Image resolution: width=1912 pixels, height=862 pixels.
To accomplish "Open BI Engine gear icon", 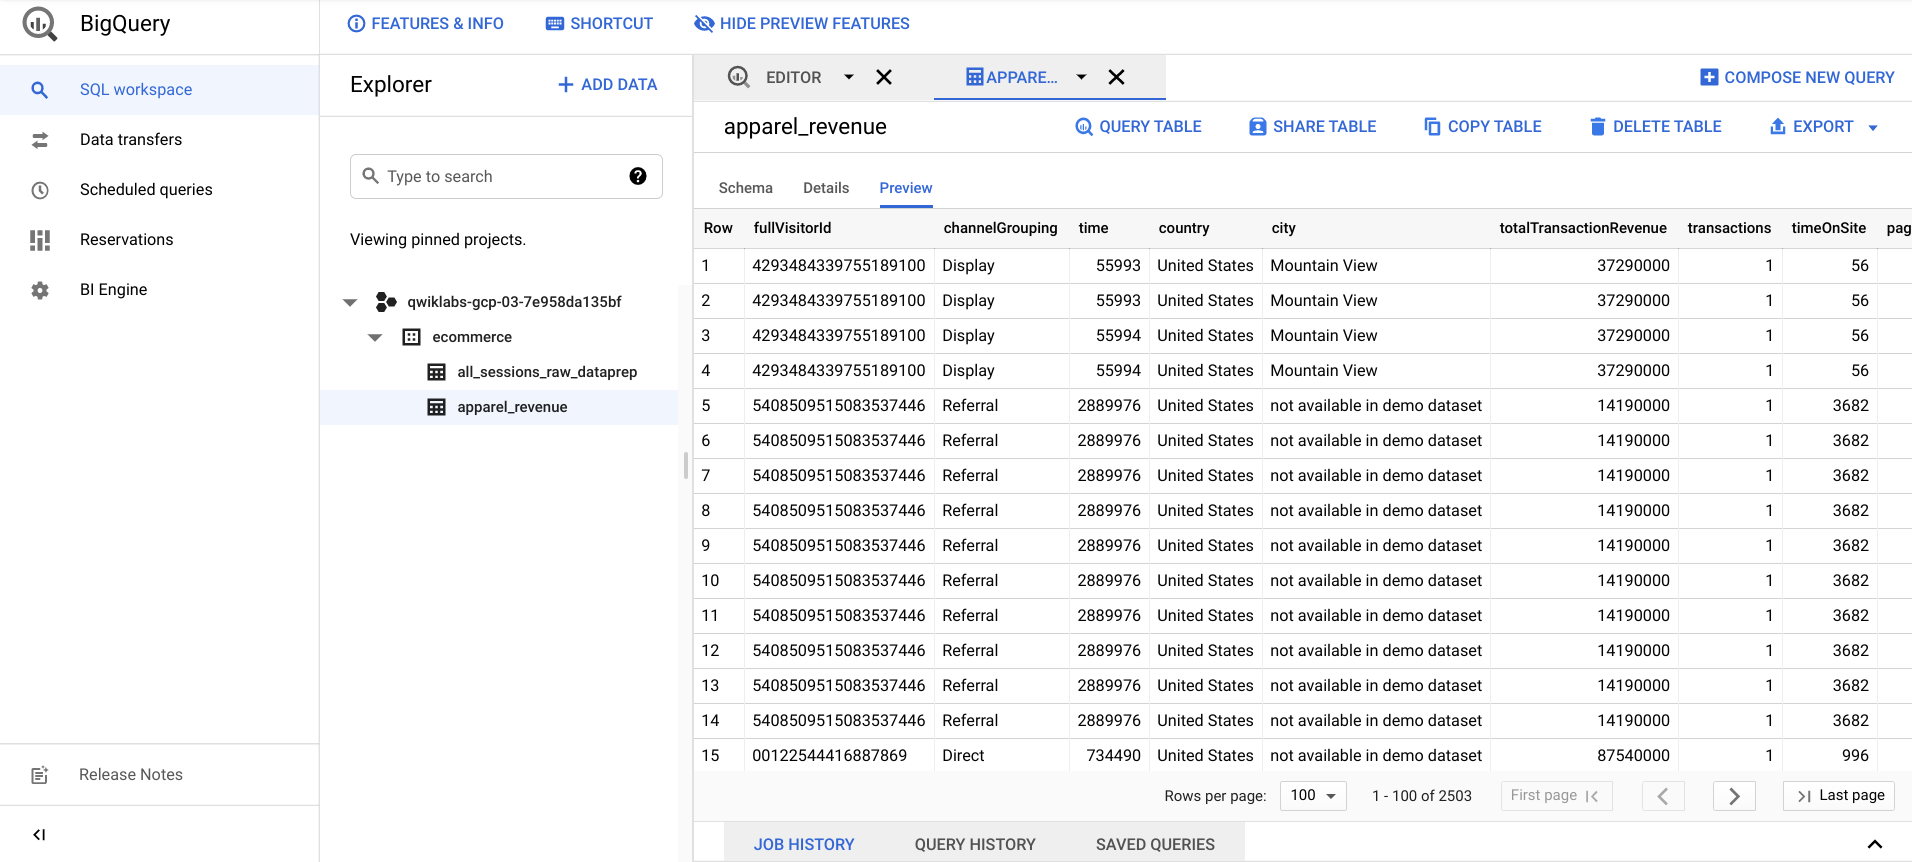I will point(40,290).
